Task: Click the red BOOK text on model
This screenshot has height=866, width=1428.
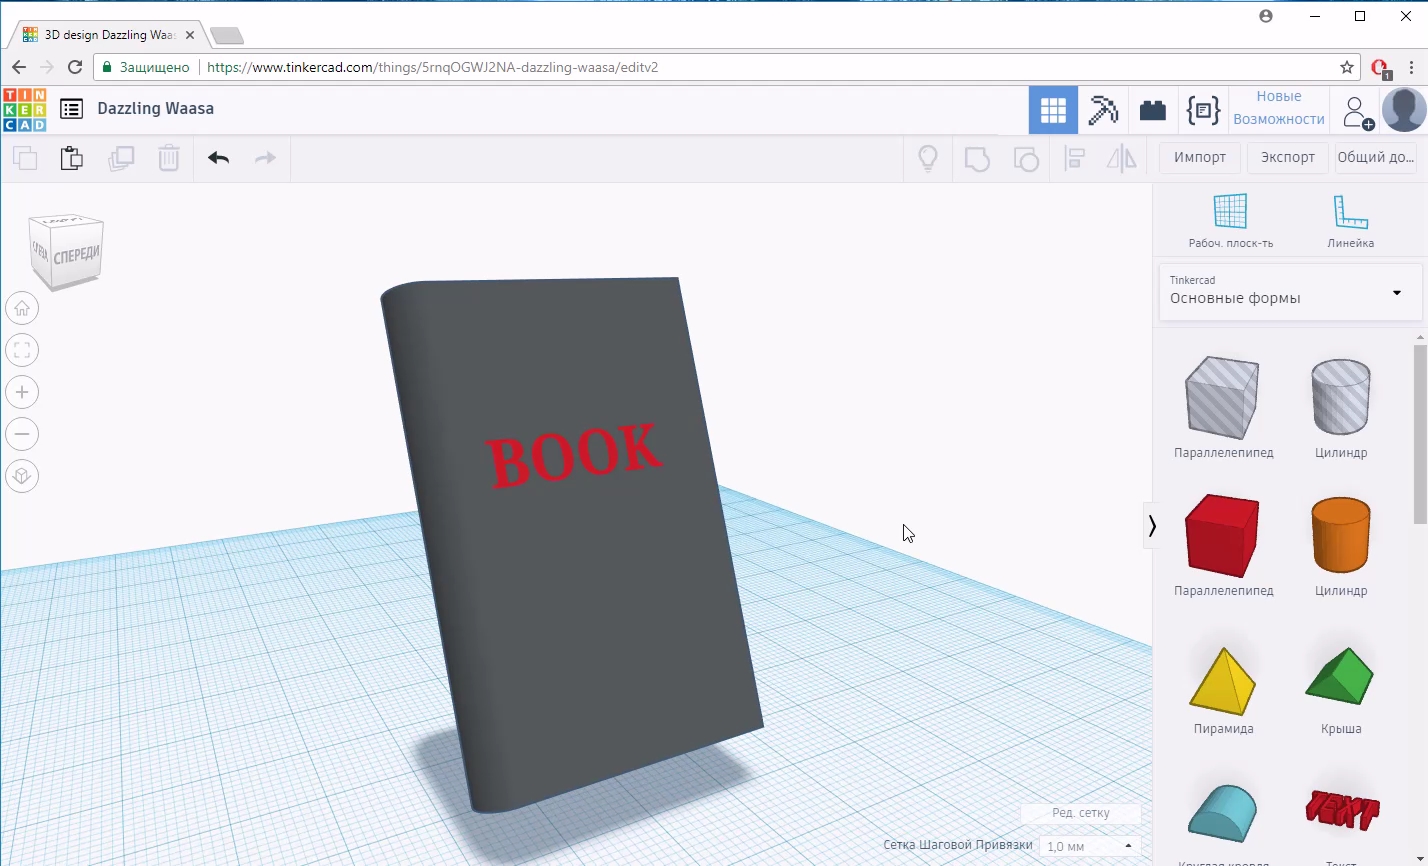Action: tap(573, 455)
